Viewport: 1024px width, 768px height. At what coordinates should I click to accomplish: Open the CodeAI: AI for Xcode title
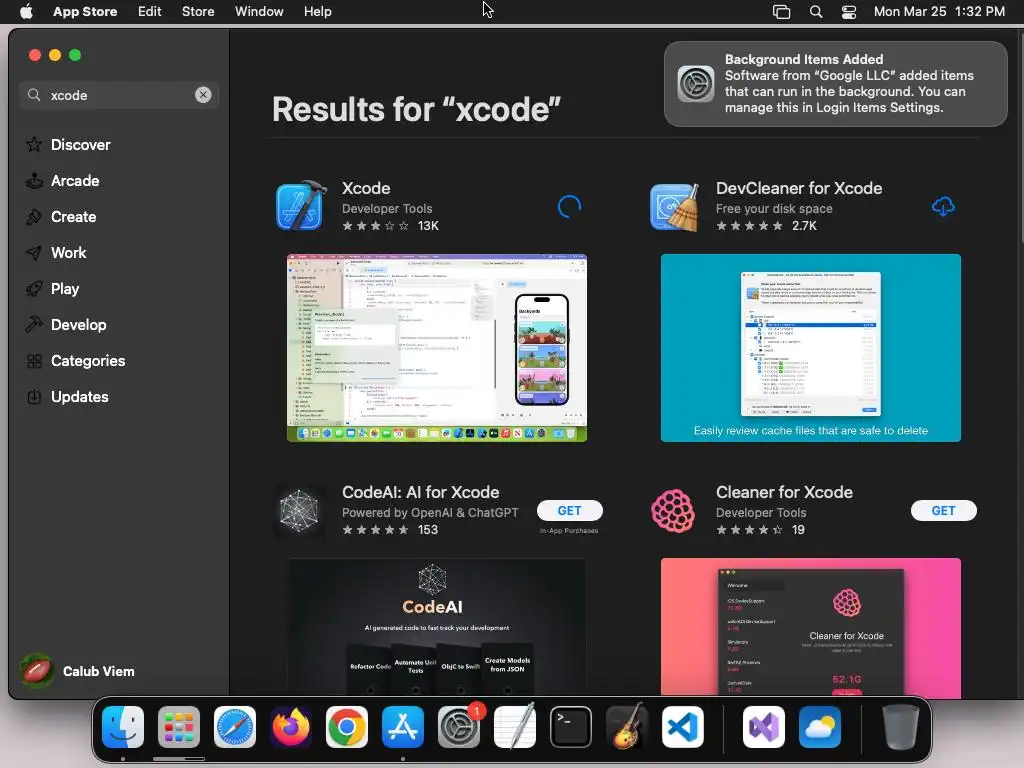coord(421,492)
